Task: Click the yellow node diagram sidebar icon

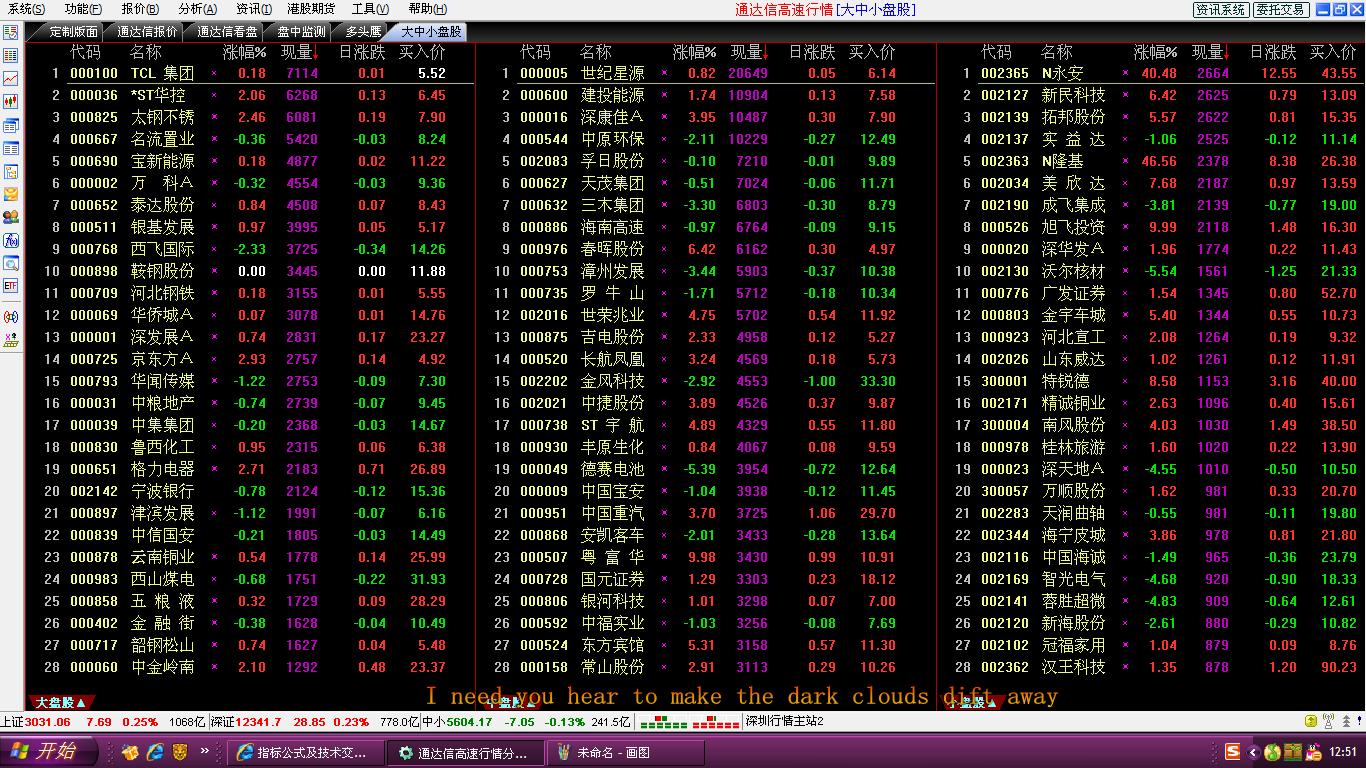Action: (11, 171)
